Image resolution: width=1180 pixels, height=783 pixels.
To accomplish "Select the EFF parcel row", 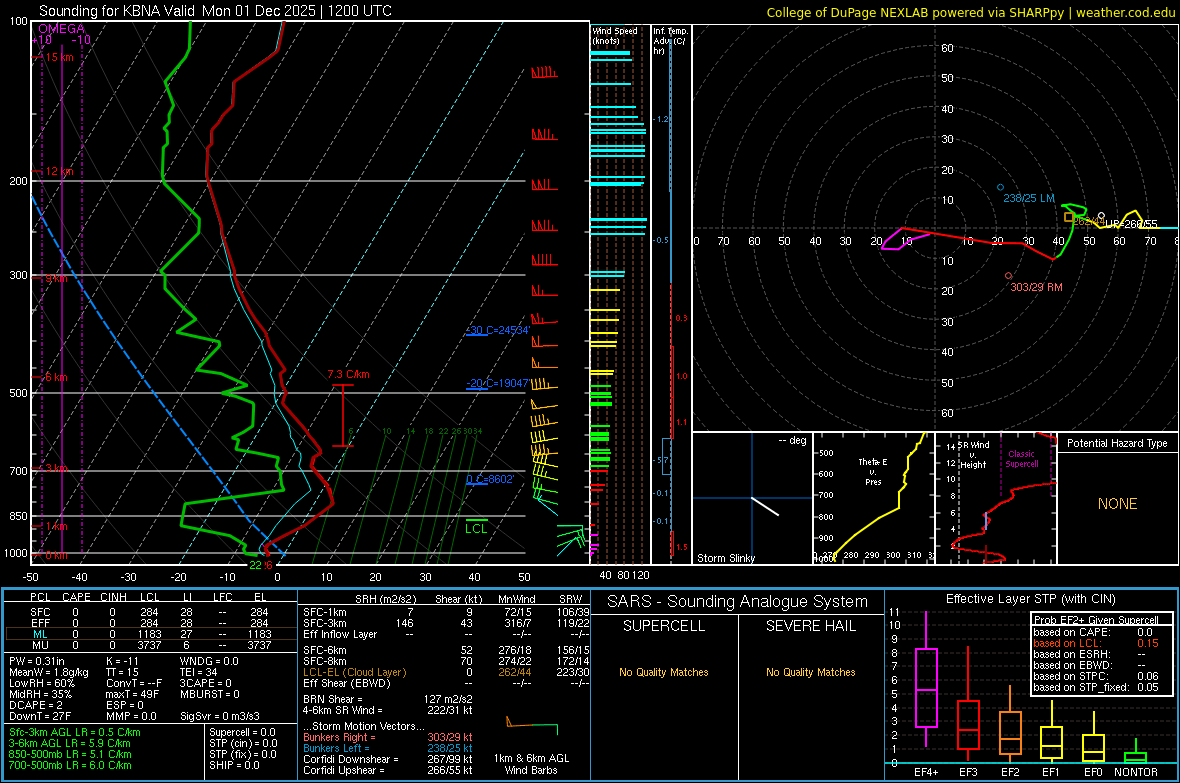I will pos(151,623).
